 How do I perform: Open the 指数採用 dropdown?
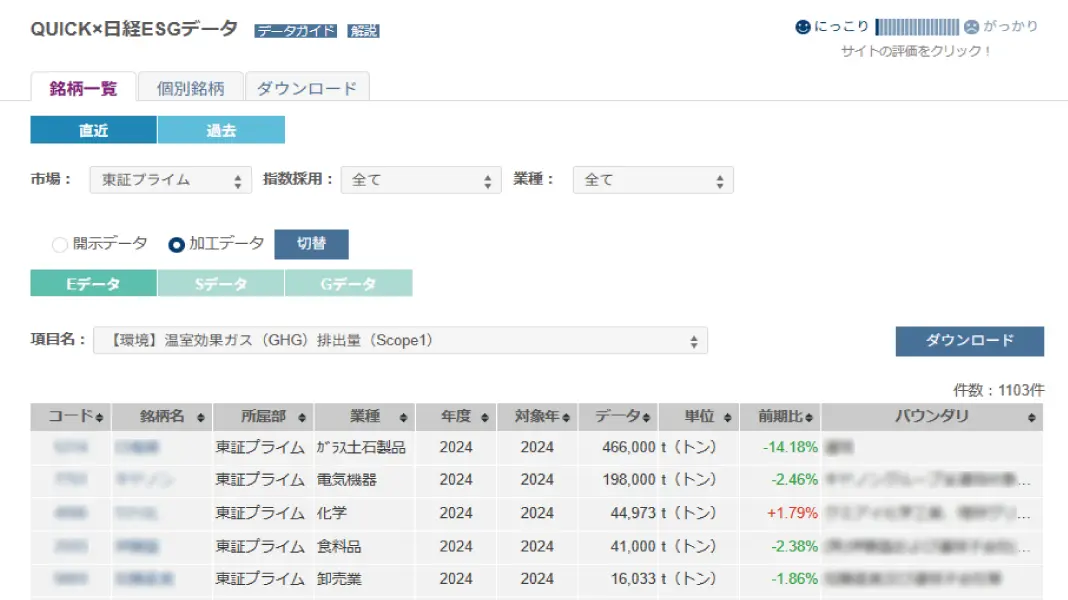(x=421, y=180)
